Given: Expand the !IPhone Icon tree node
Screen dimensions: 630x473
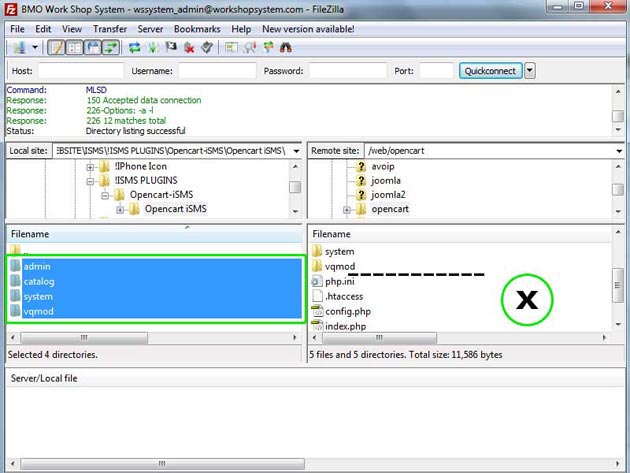Looking at the screenshot, I should [x=90, y=166].
